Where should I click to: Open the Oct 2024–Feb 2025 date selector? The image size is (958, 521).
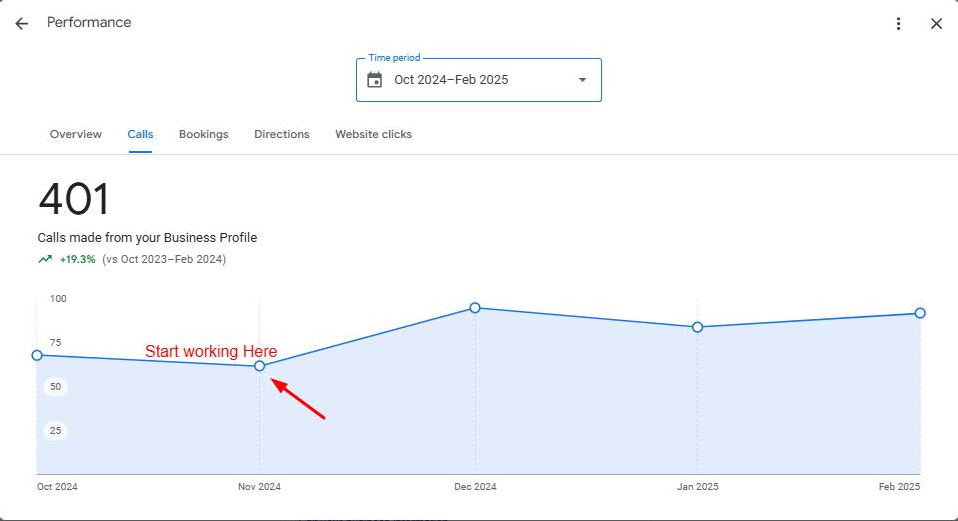479,80
